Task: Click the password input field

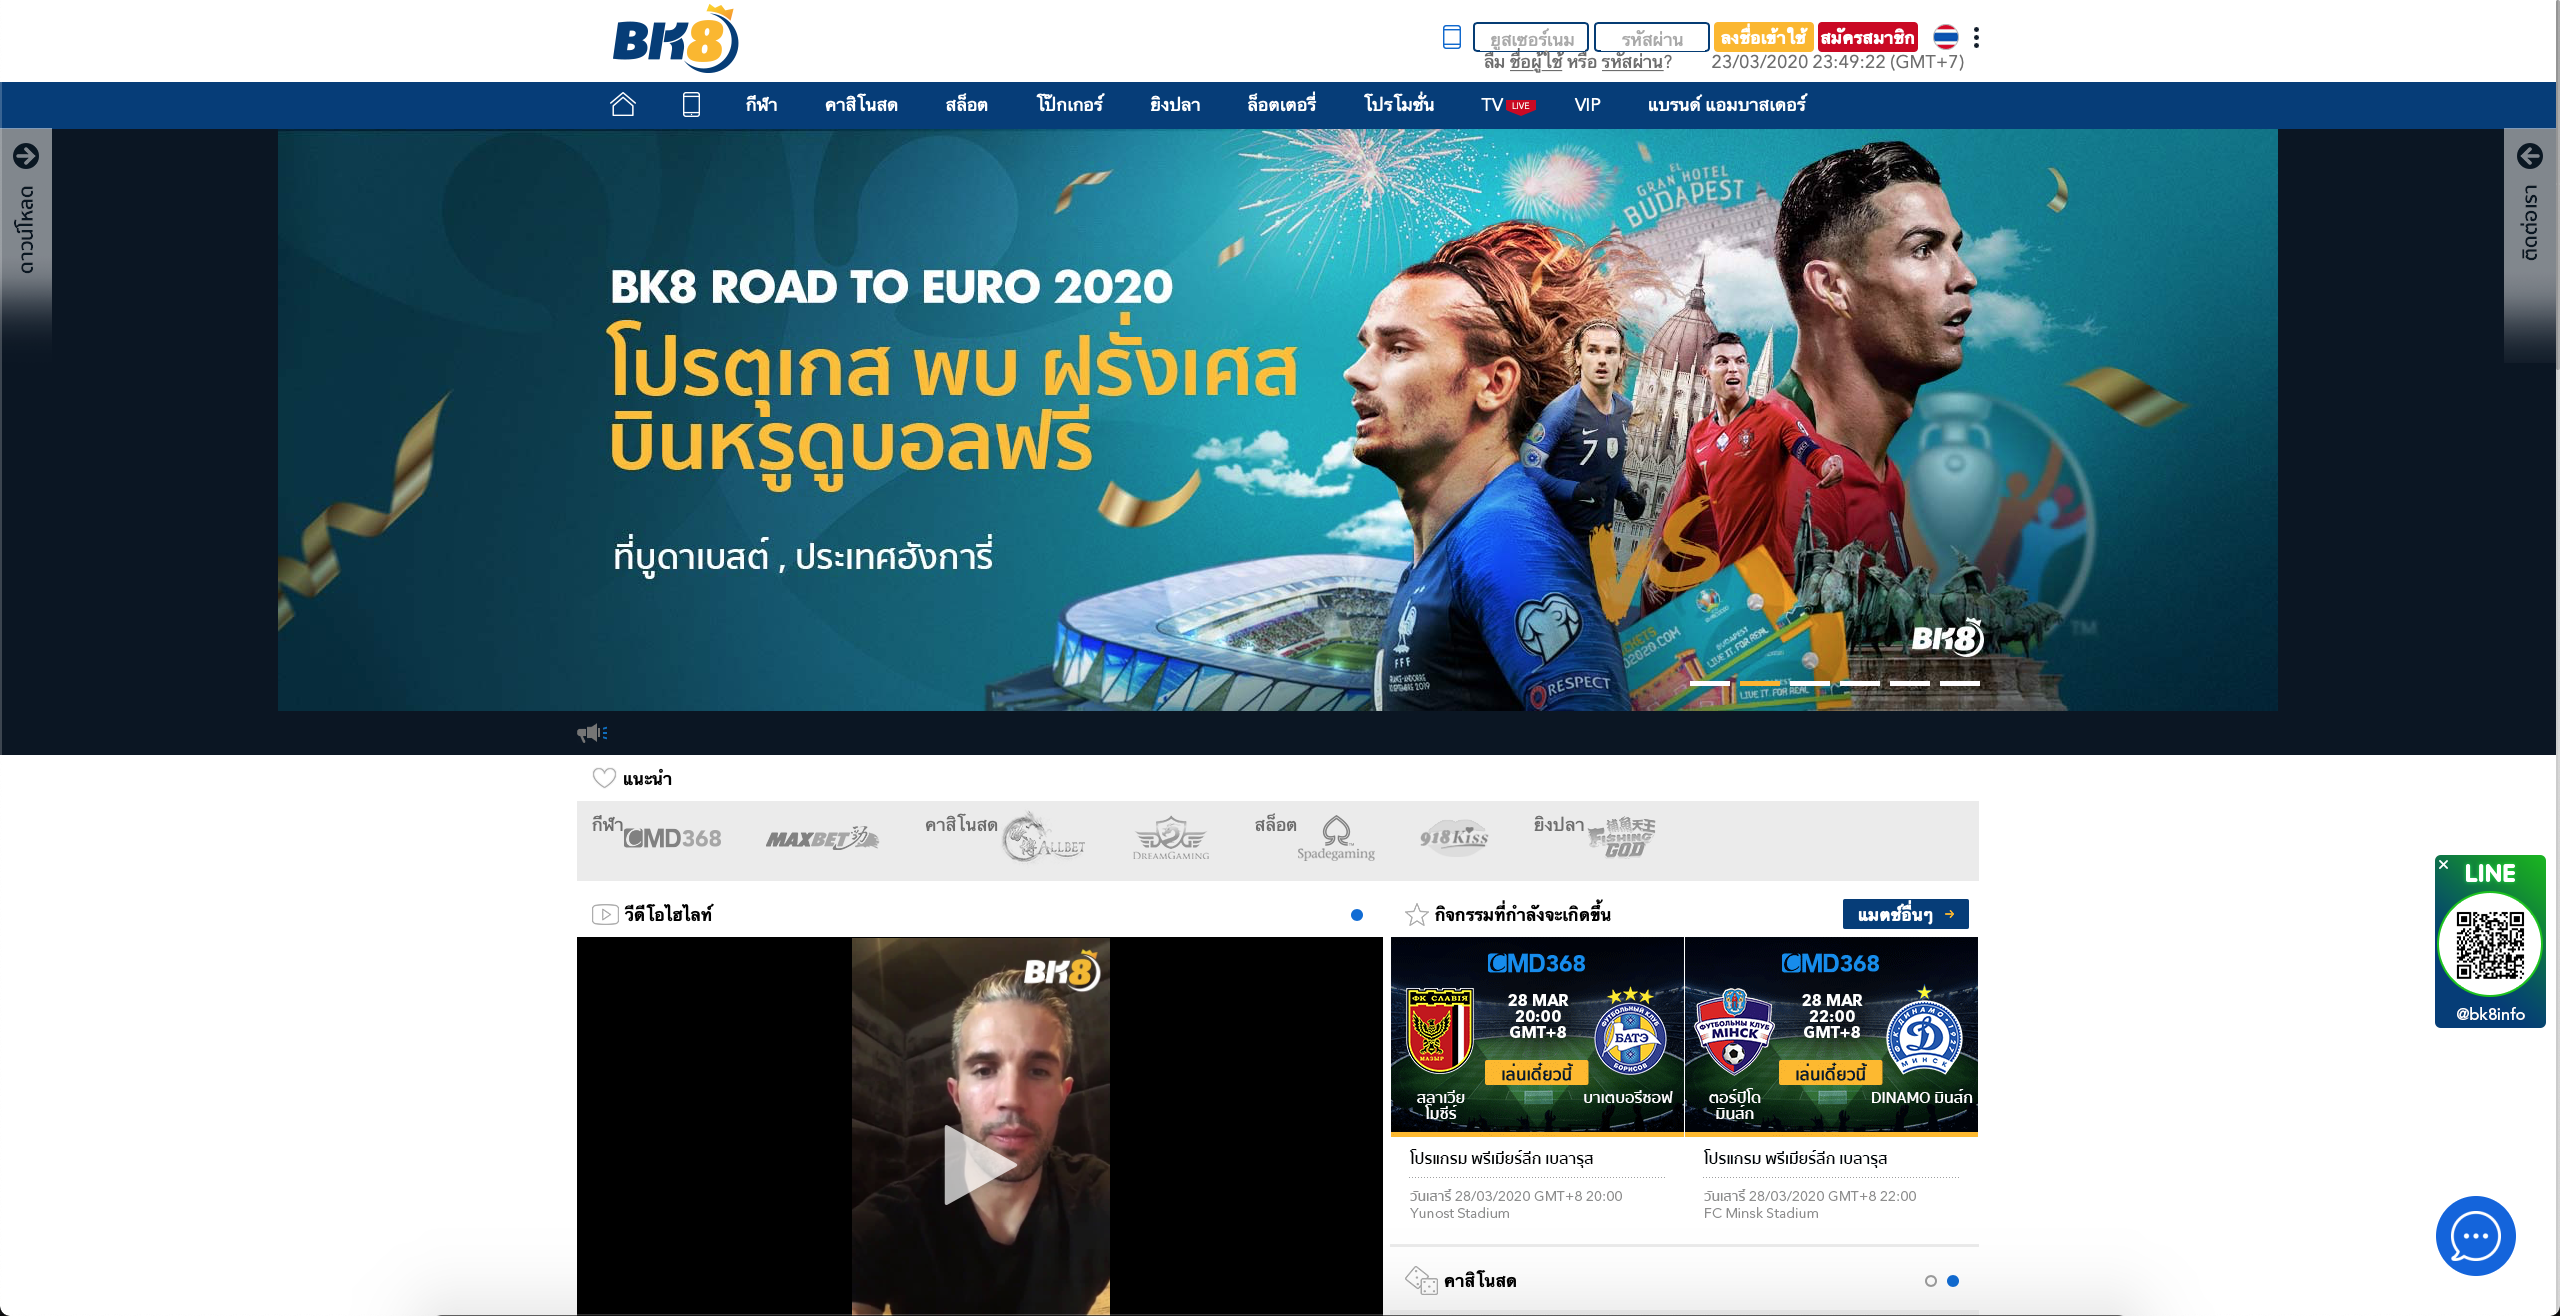Action: coord(1651,38)
